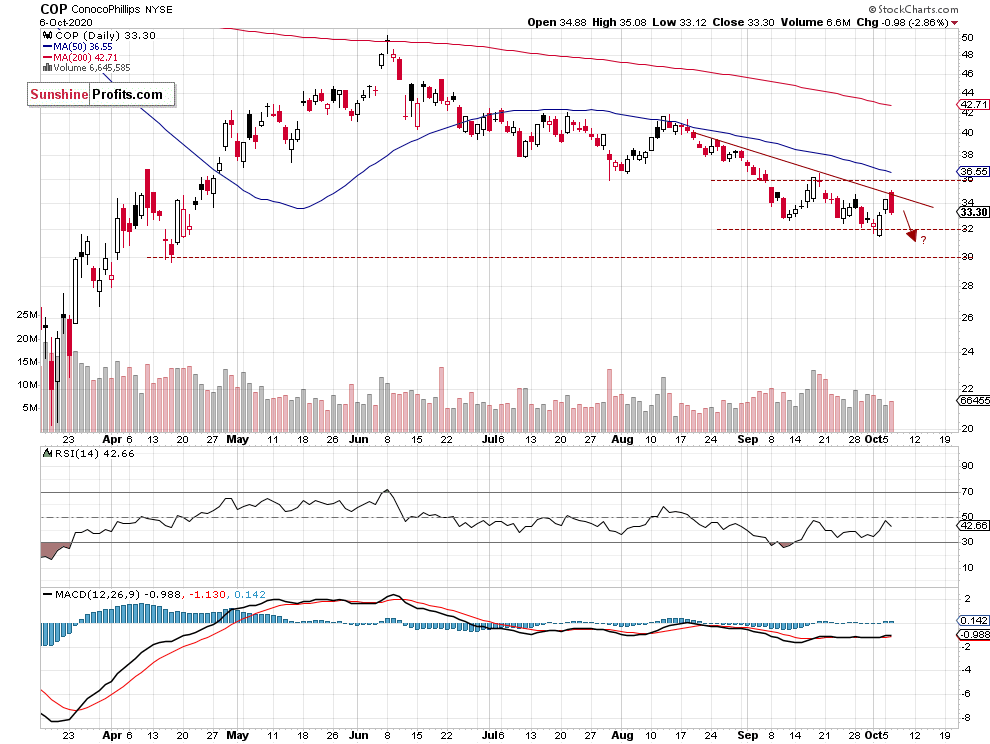Click the Volume 6.6M header value
The height and width of the screenshot is (744, 990).
pyautogui.click(x=816, y=22)
